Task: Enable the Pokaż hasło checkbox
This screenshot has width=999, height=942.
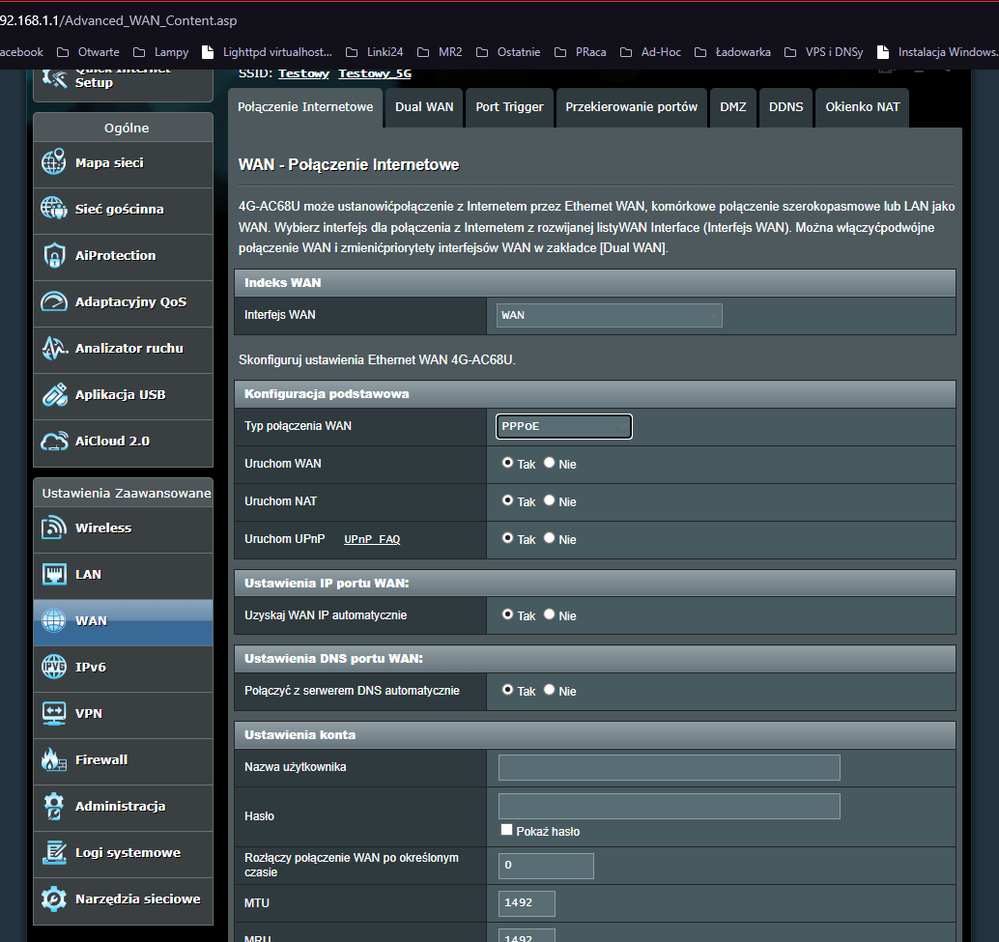Action: [507, 830]
